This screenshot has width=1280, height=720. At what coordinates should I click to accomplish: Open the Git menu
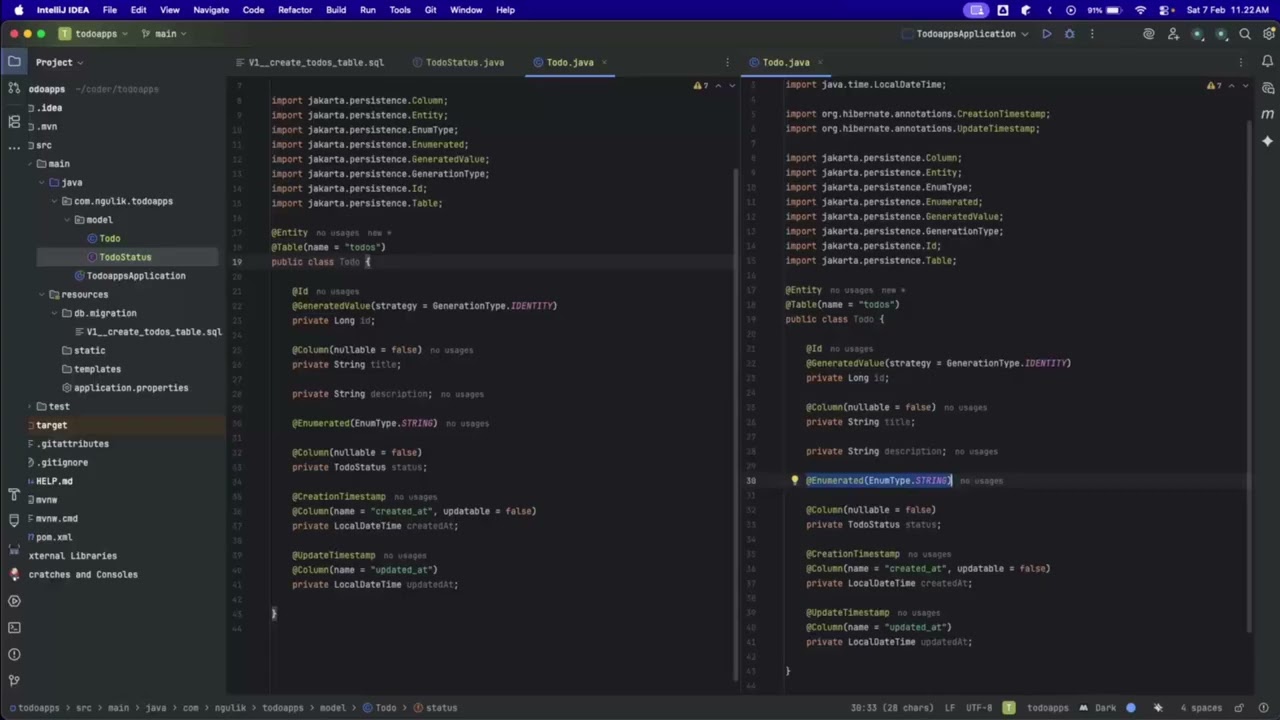[430, 10]
